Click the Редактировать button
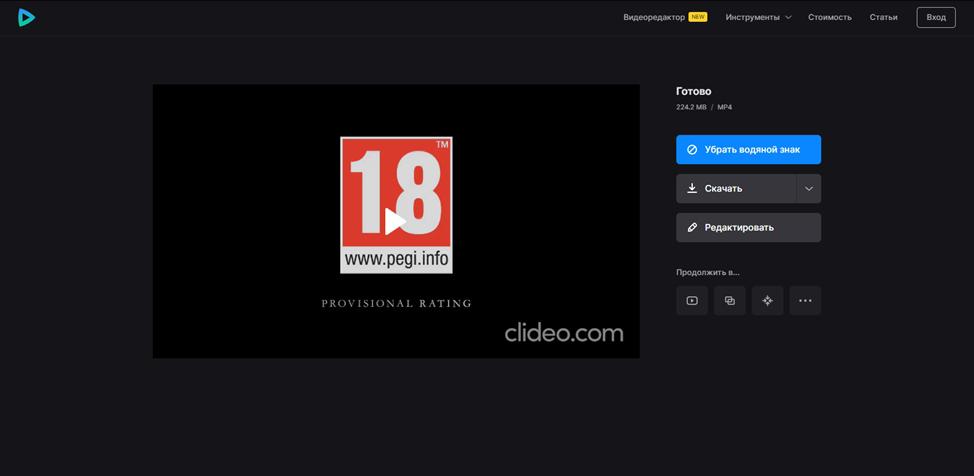The width and height of the screenshot is (974, 476). [748, 228]
